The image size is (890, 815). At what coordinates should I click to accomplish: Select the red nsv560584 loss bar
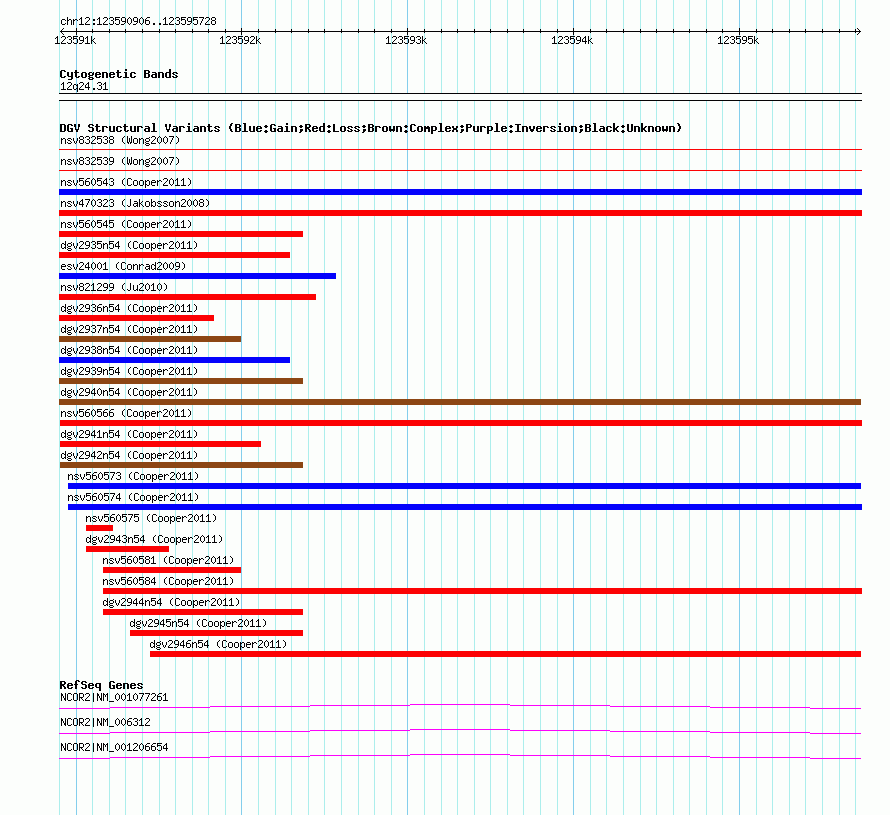pos(482,591)
